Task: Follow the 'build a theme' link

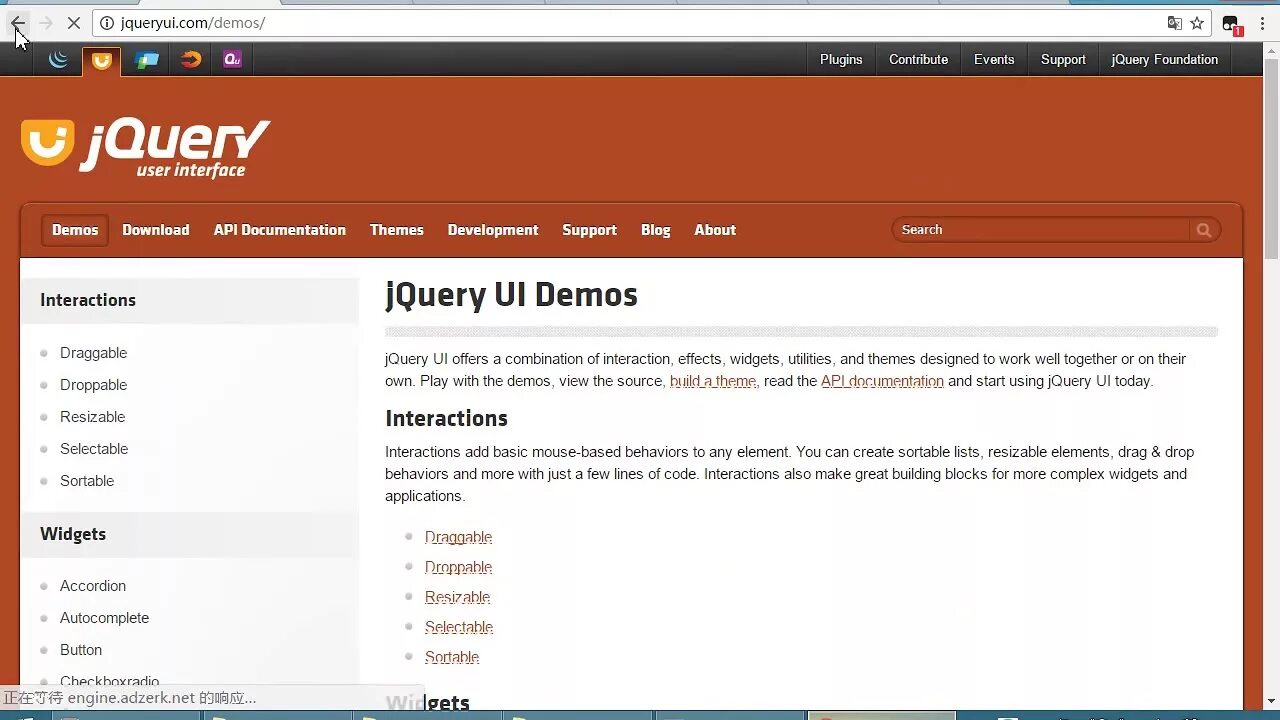Action: (713, 381)
